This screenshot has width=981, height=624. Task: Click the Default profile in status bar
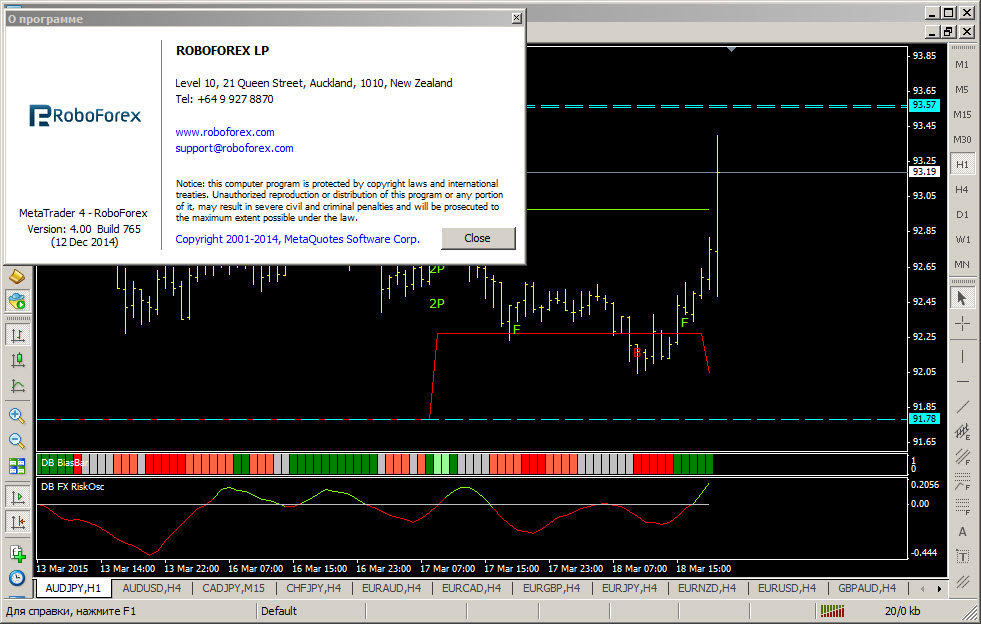coord(279,611)
